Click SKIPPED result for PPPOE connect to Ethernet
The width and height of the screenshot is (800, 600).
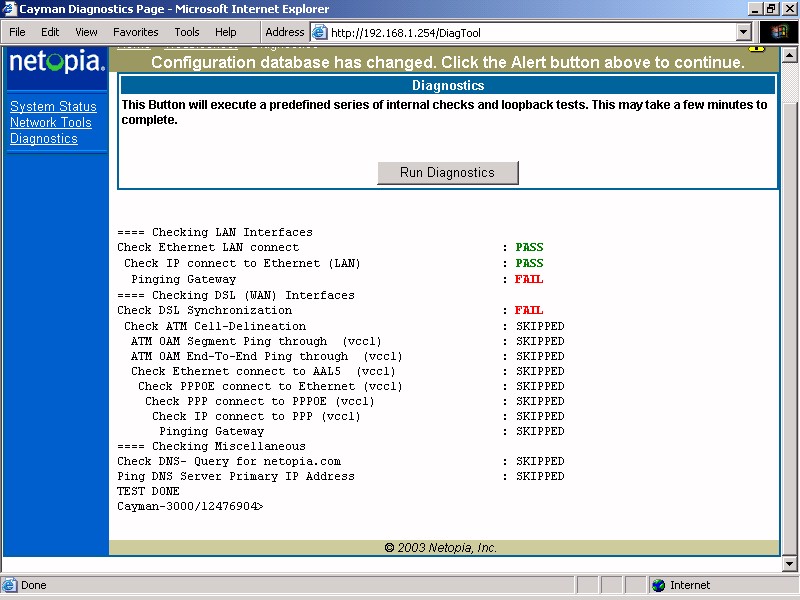(x=540, y=386)
